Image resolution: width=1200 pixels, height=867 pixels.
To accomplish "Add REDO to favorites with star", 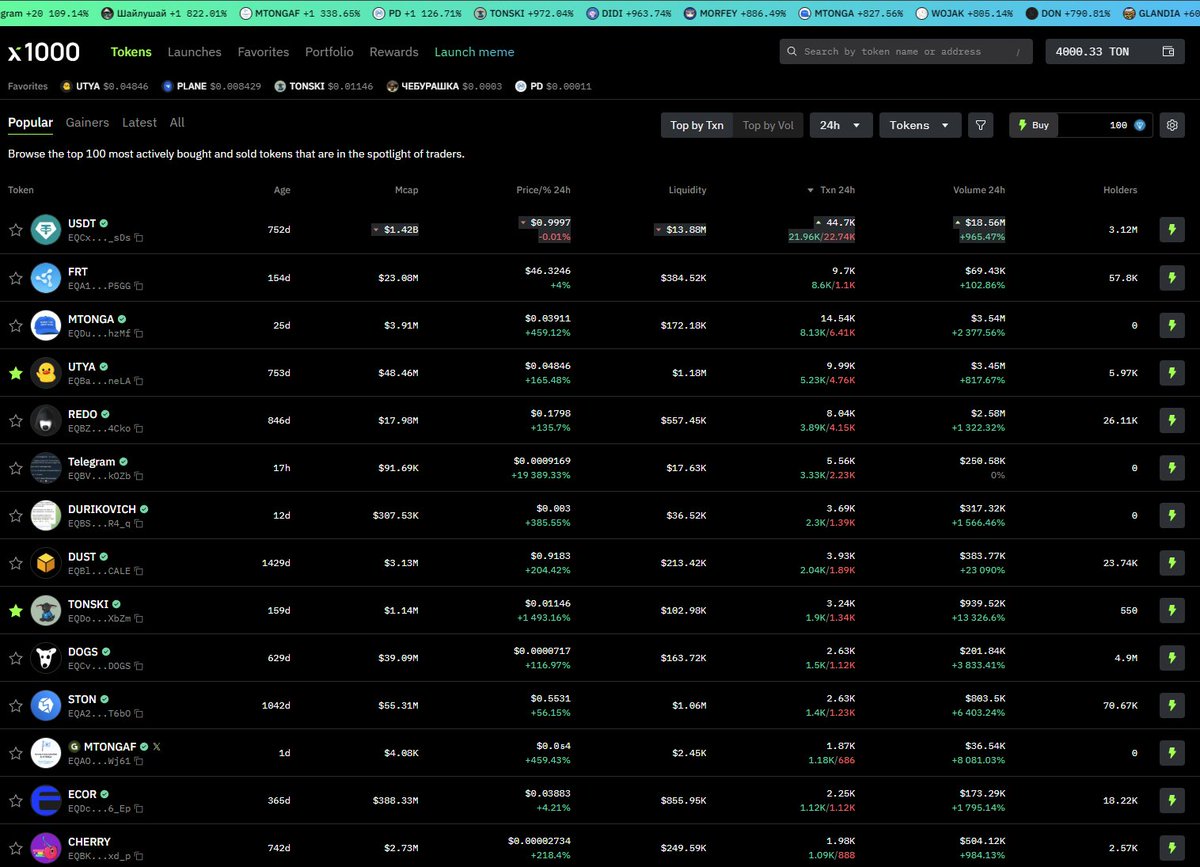I will 15,420.
